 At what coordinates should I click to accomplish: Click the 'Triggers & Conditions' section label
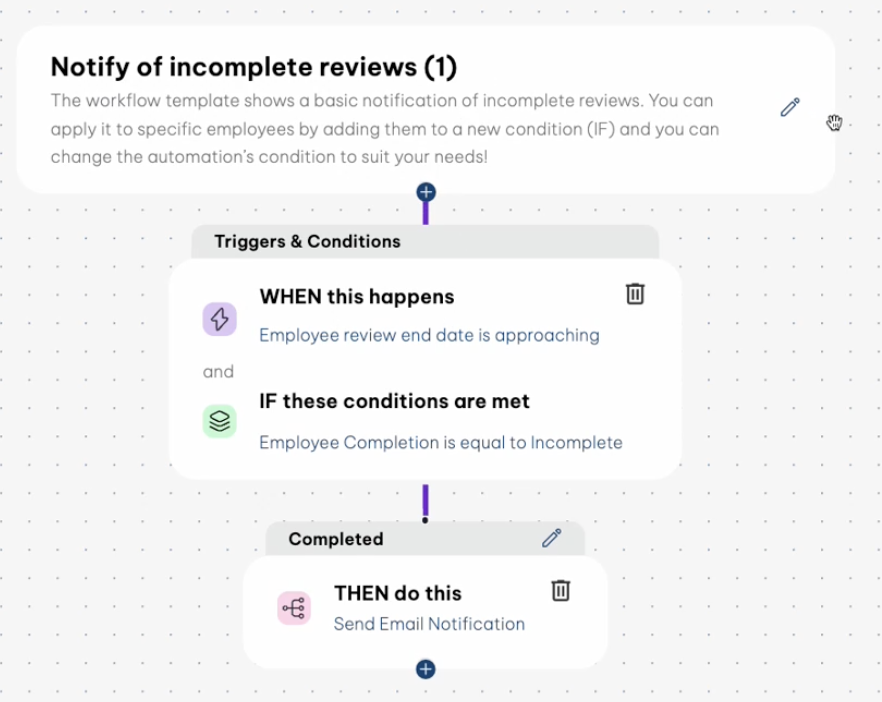[x=307, y=241]
